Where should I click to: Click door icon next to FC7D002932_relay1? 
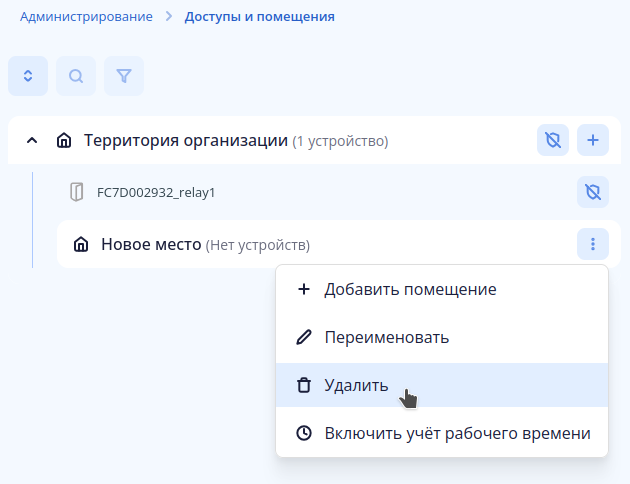(x=77, y=192)
